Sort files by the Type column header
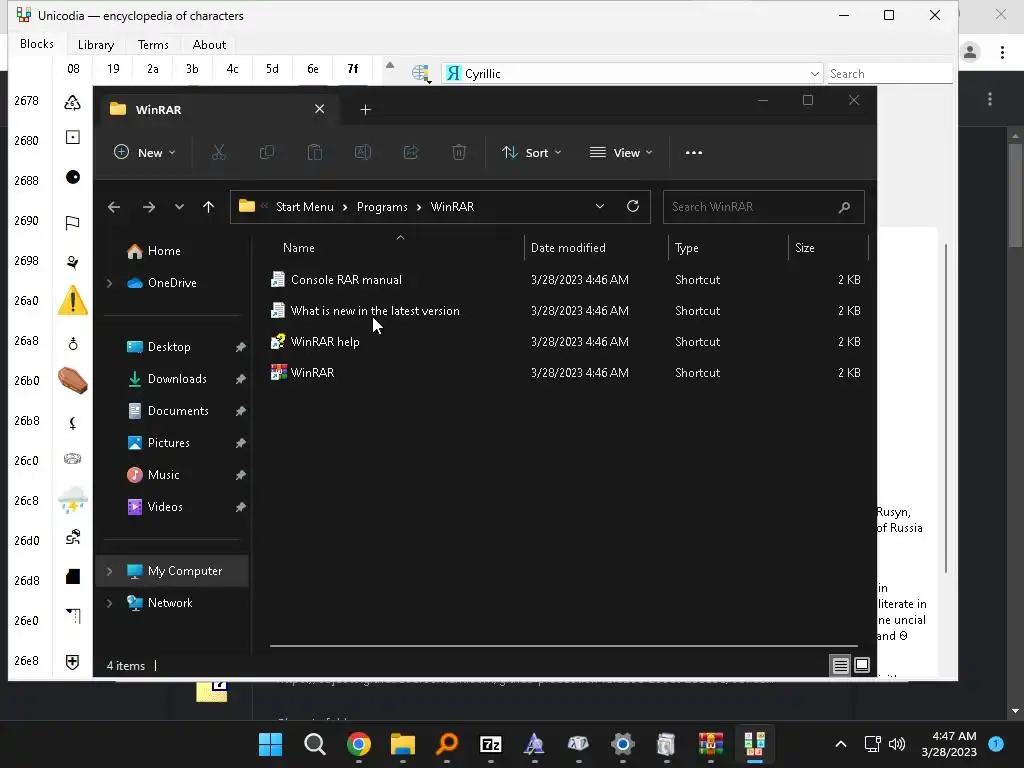The image size is (1024, 768). 728,248
